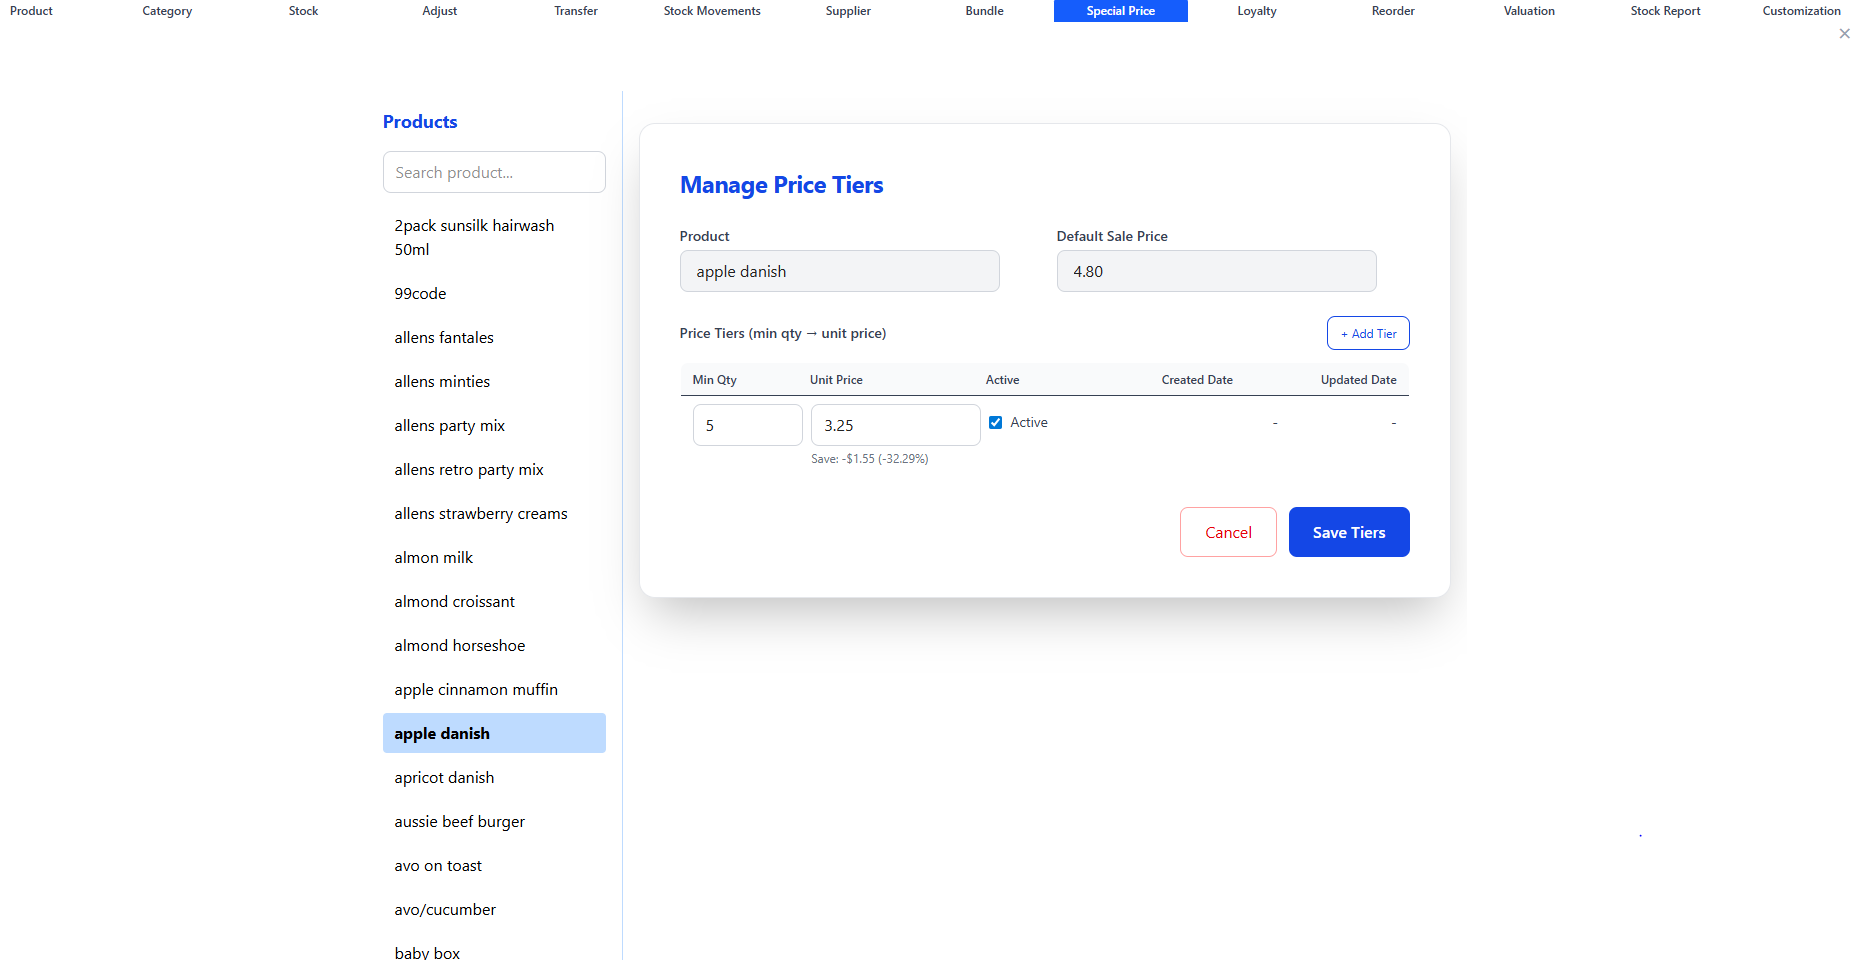Image resolution: width=1863 pixels, height=960 pixels.
Task: Click the Created Date column header
Action: pos(1197,380)
